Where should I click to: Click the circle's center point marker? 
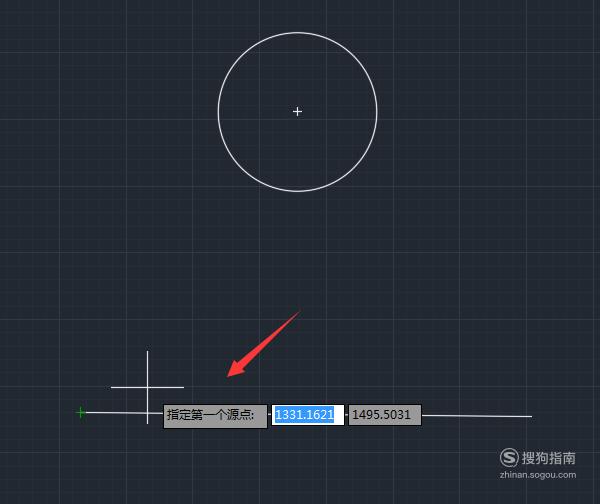click(x=297, y=112)
